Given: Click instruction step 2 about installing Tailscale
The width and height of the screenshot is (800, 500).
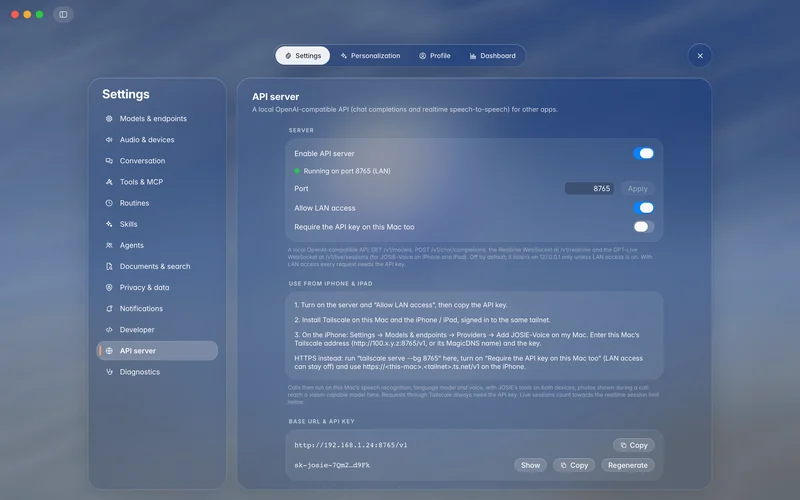Looking at the screenshot, I should [422, 320].
